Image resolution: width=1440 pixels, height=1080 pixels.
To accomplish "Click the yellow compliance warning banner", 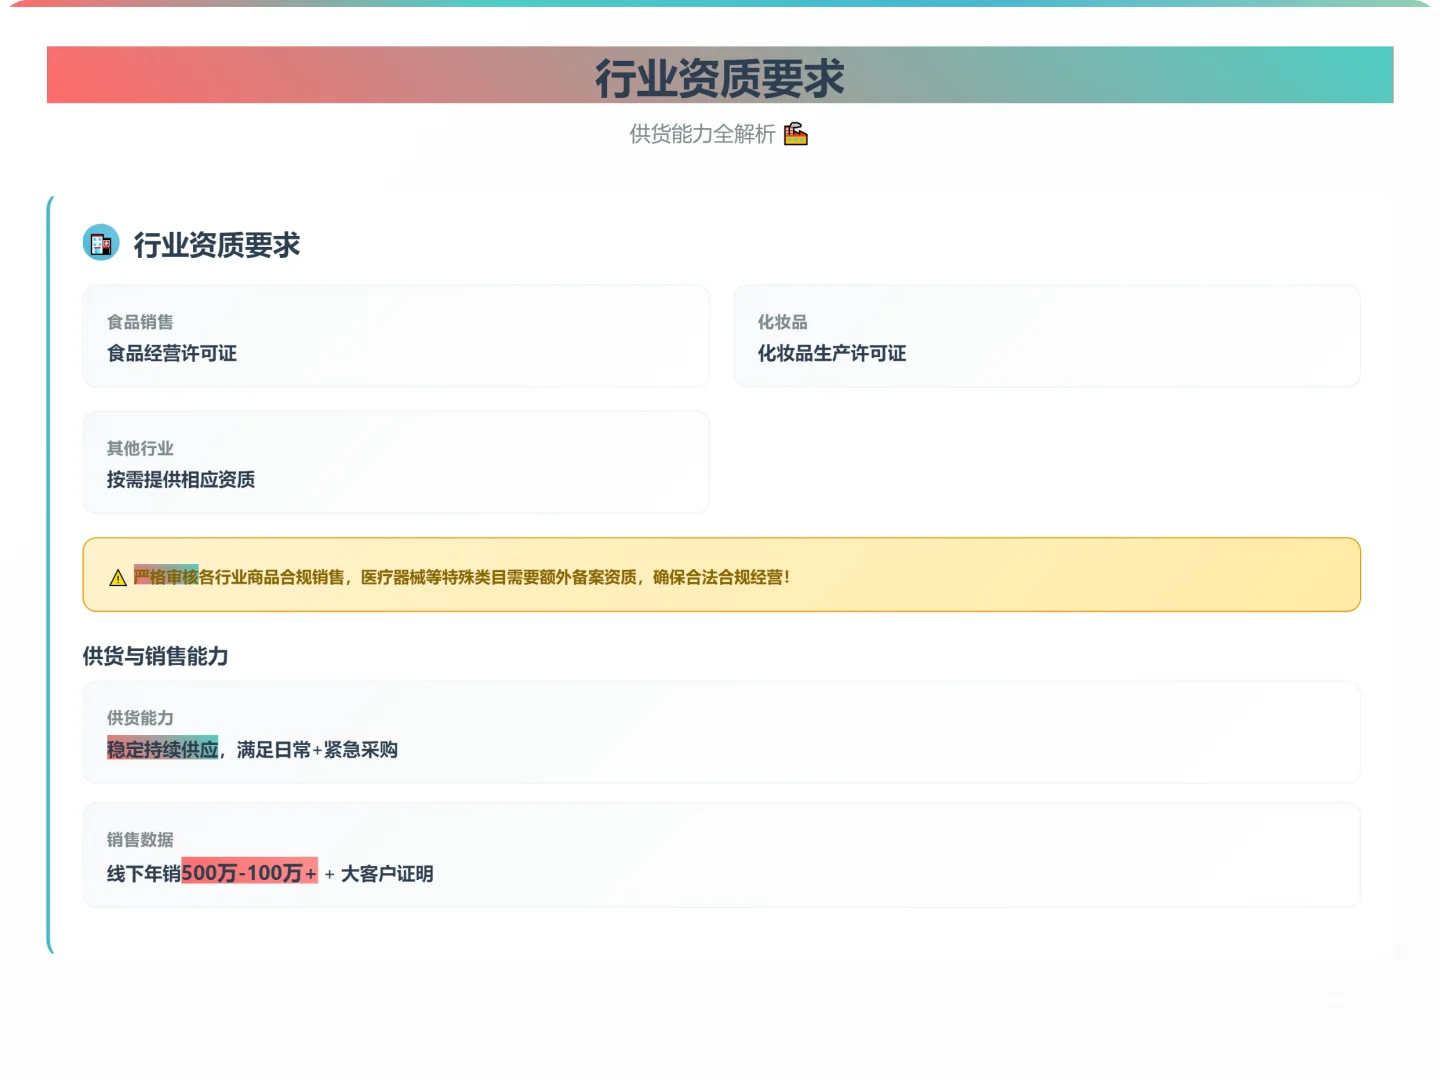I will click(721, 575).
